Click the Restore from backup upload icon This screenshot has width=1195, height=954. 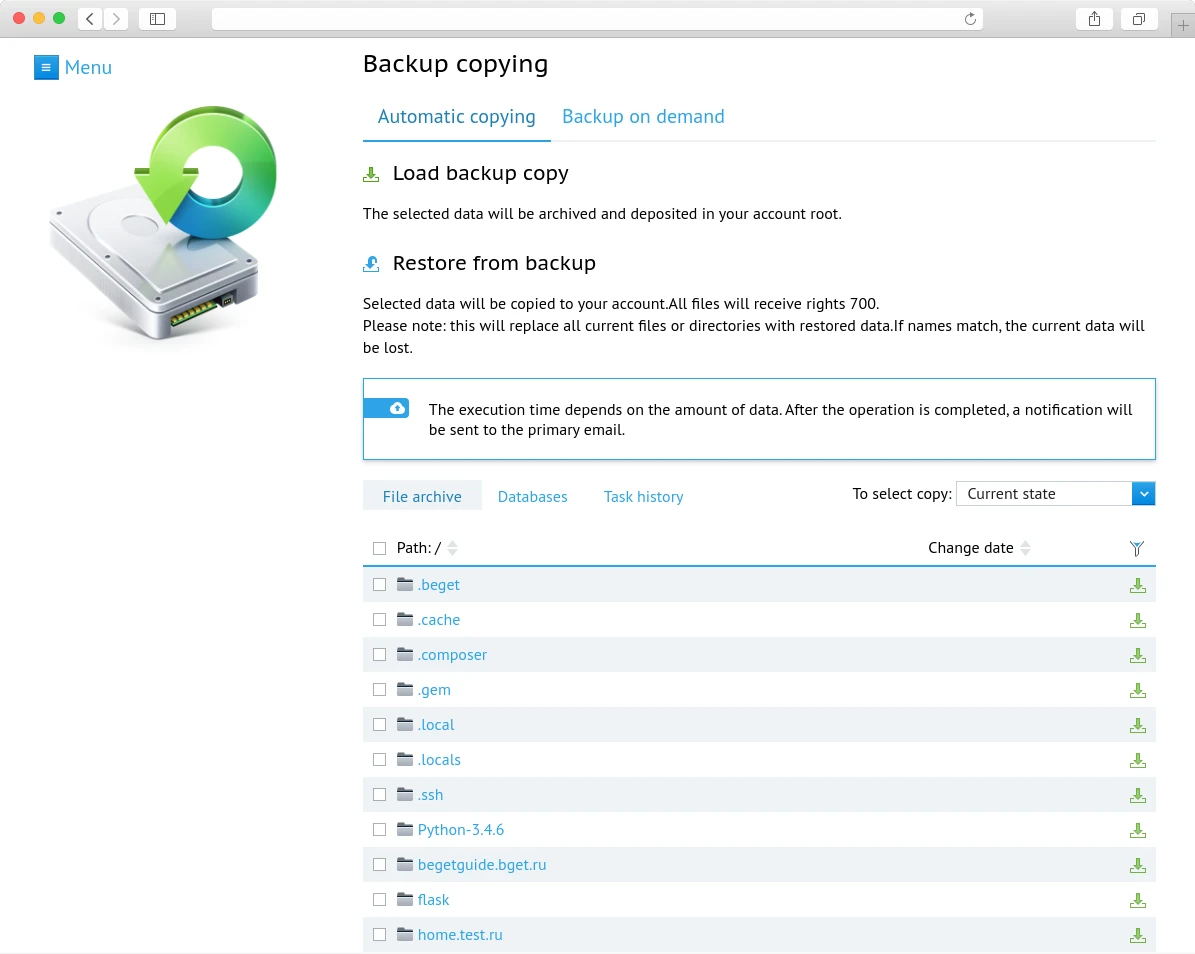coord(371,263)
